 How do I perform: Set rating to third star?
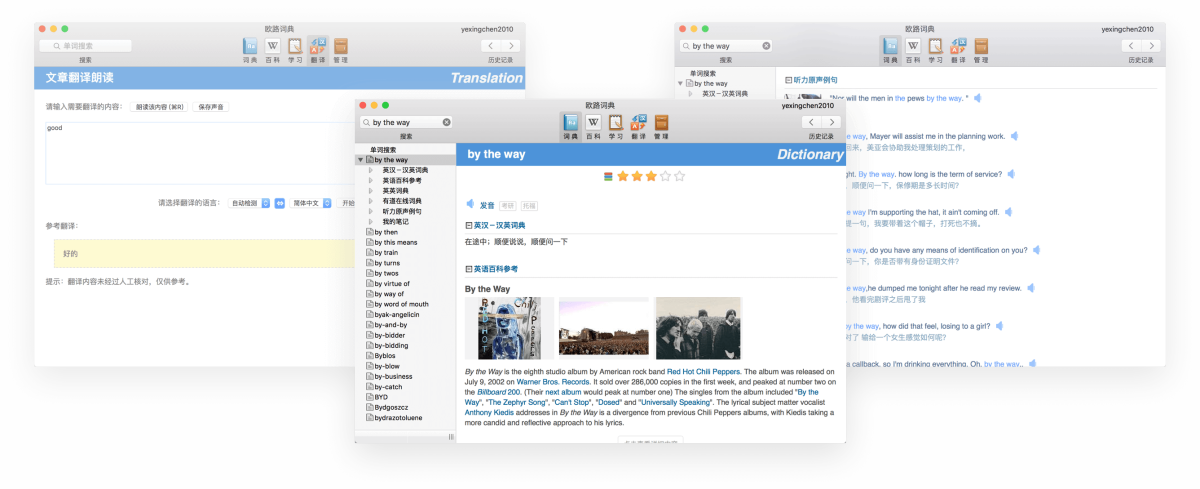pyautogui.click(x=651, y=177)
